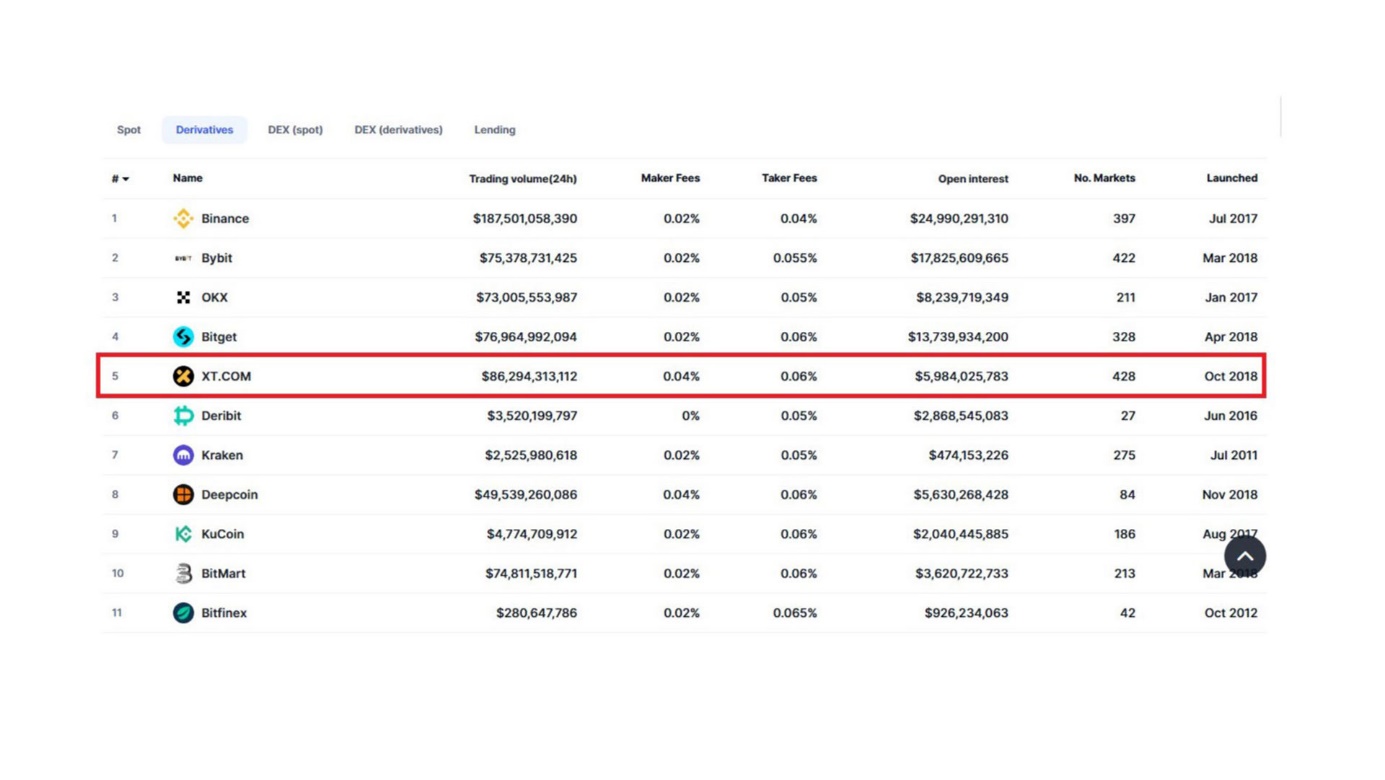Click the XT.COM logo icon

point(183,376)
